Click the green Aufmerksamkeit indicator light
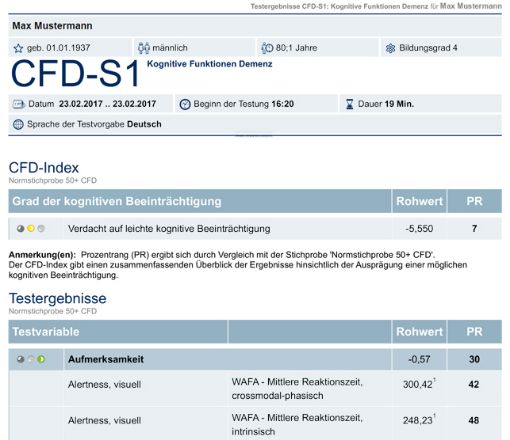 41,359
